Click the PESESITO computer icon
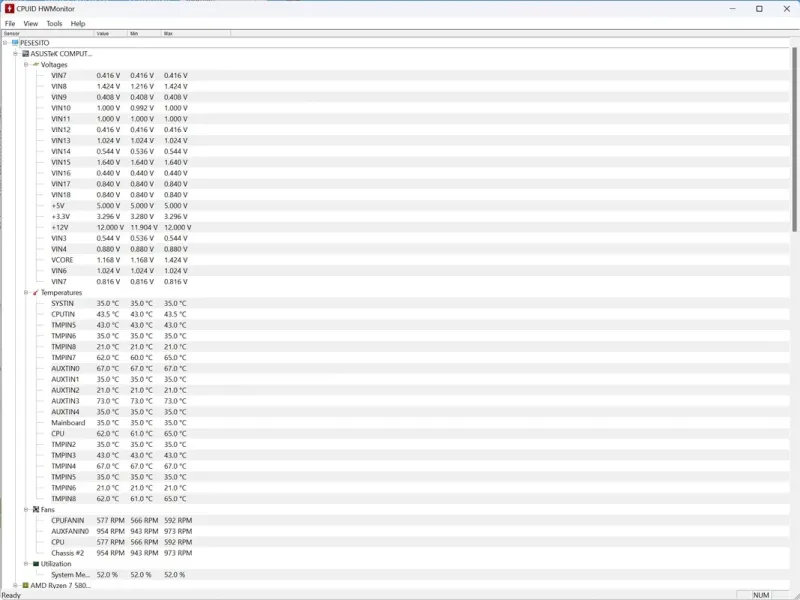800x600 pixels. [x=15, y=42]
